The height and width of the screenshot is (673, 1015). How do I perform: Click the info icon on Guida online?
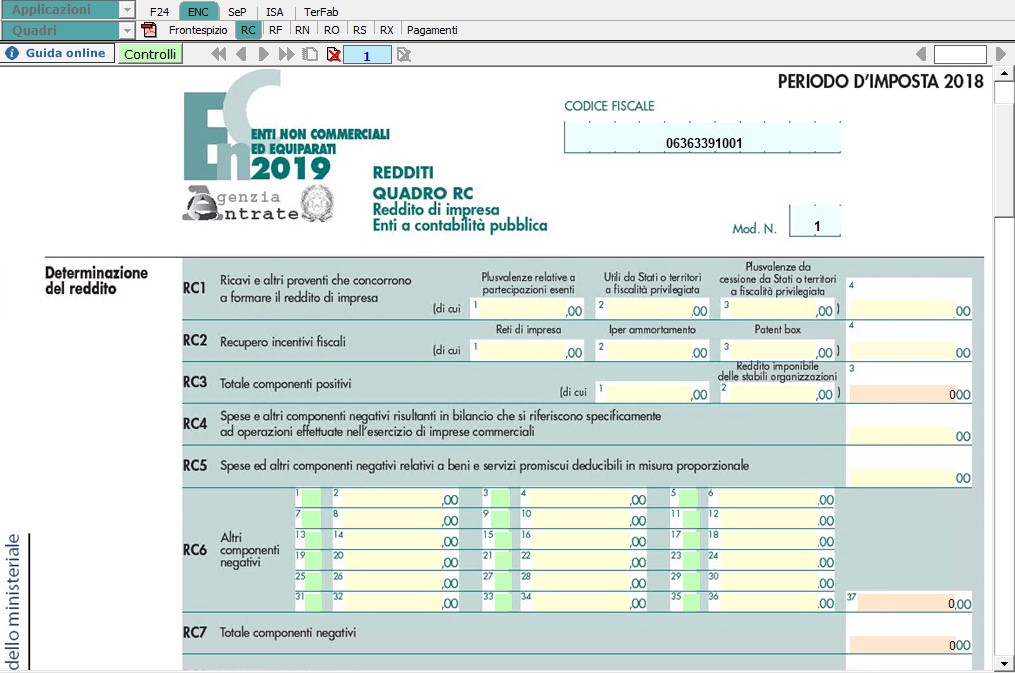(x=12, y=53)
